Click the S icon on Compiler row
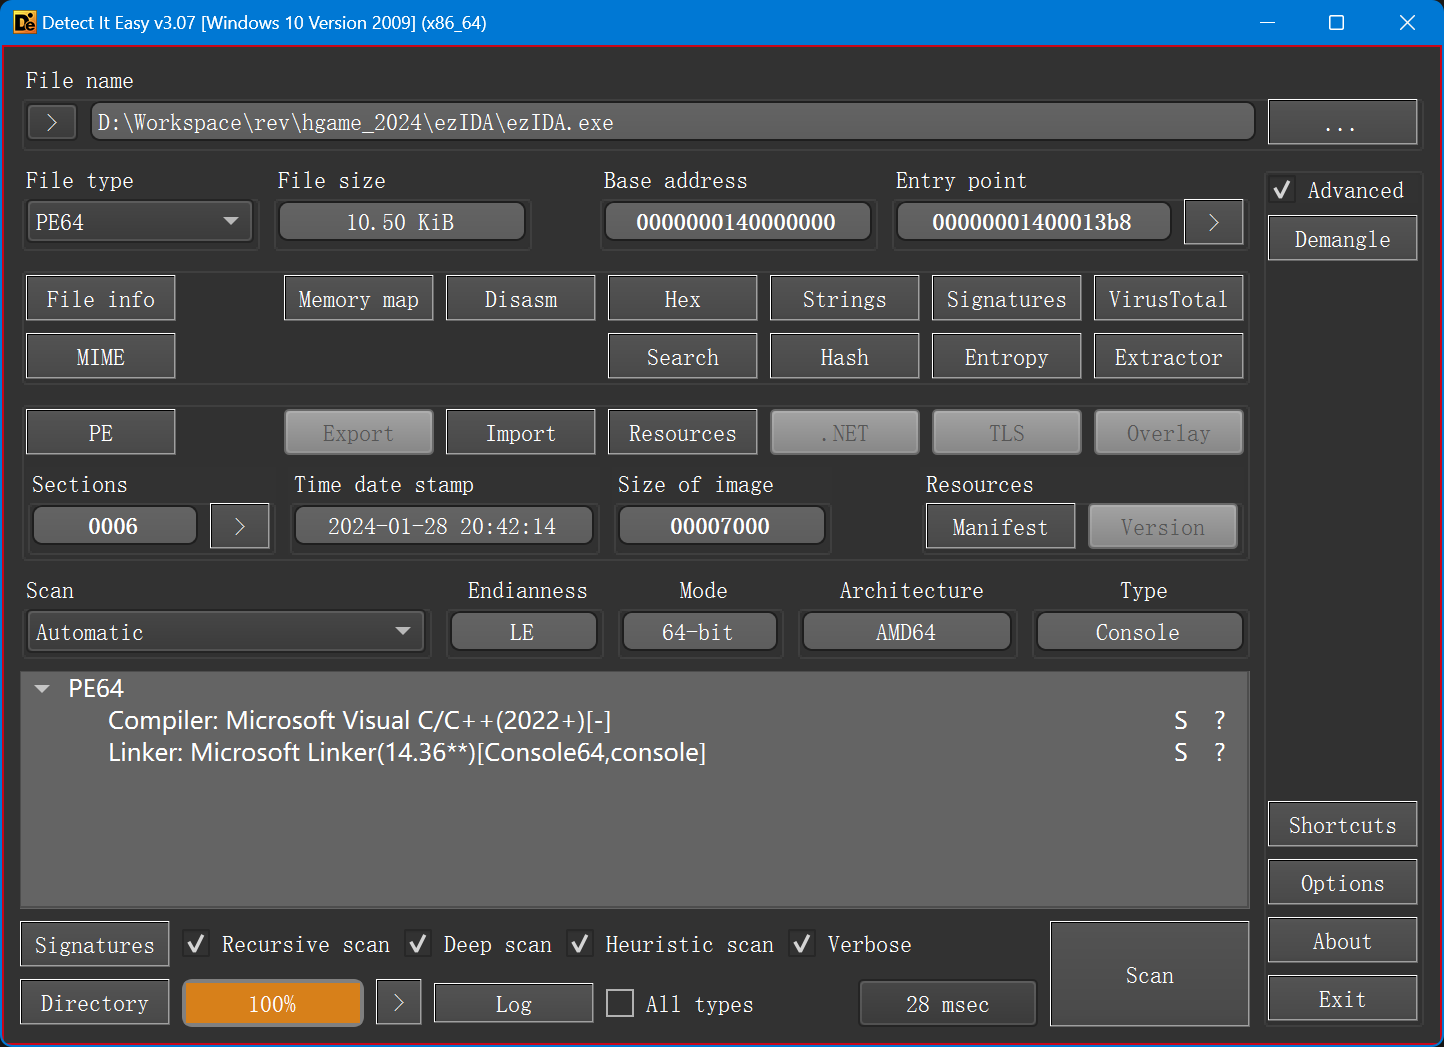Viewport: 1444px width, 1047px height. click(x=1181, y=721)
